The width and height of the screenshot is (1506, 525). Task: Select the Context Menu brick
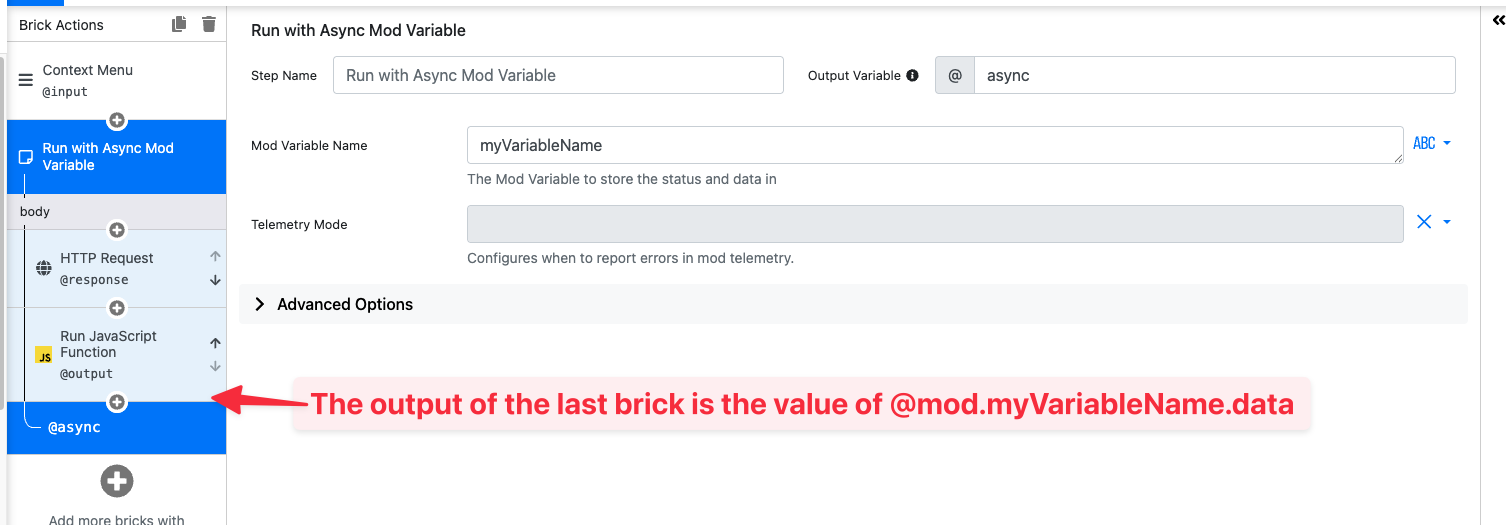click(x=100, y=80)
